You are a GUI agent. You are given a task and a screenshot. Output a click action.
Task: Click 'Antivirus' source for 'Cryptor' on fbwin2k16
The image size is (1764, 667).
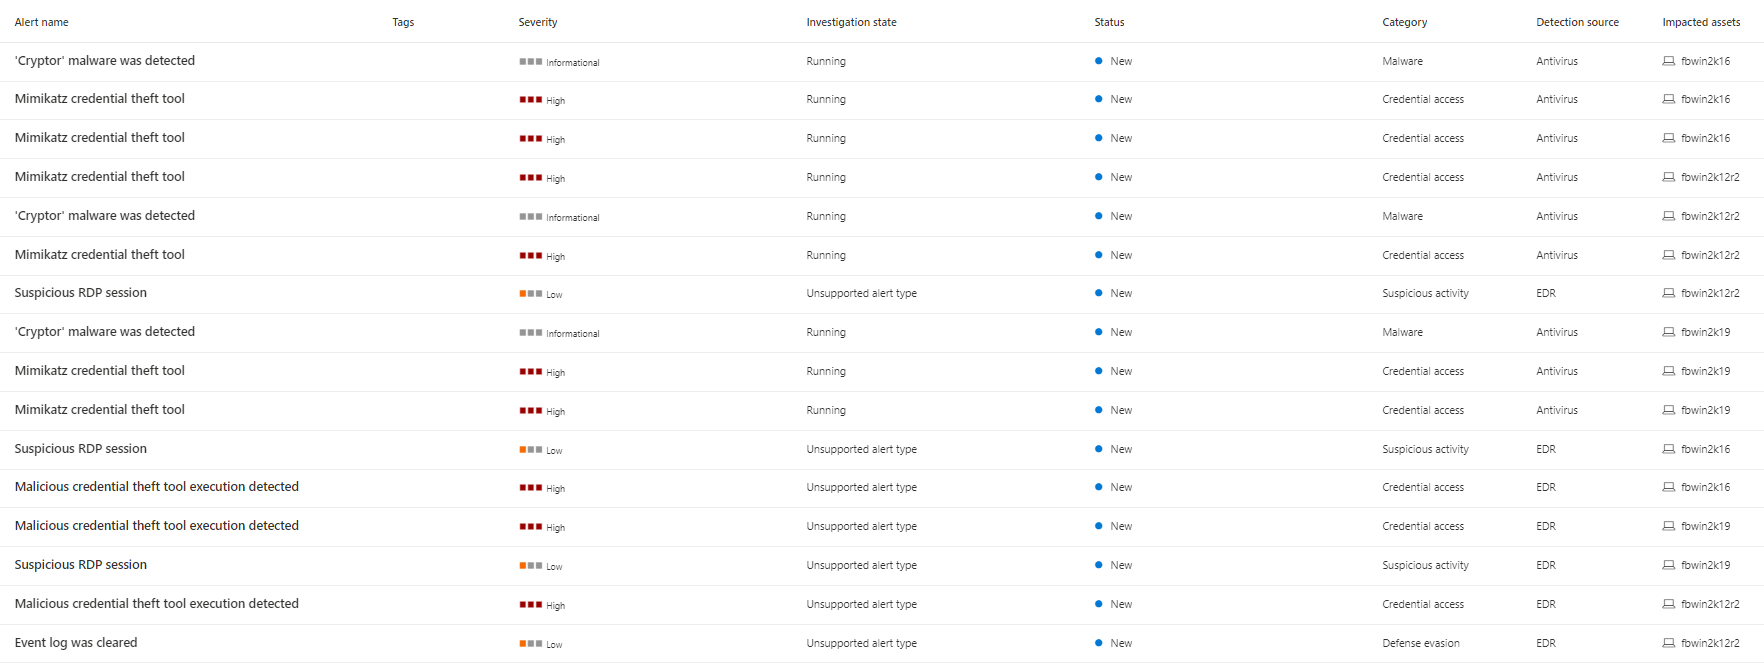click(x=1557, y=61)
